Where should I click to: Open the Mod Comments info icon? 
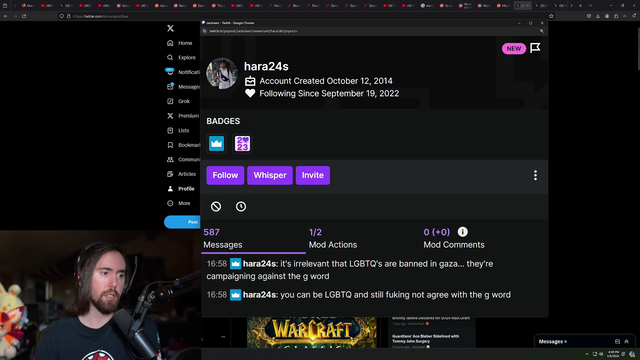(x=462, y=232)
